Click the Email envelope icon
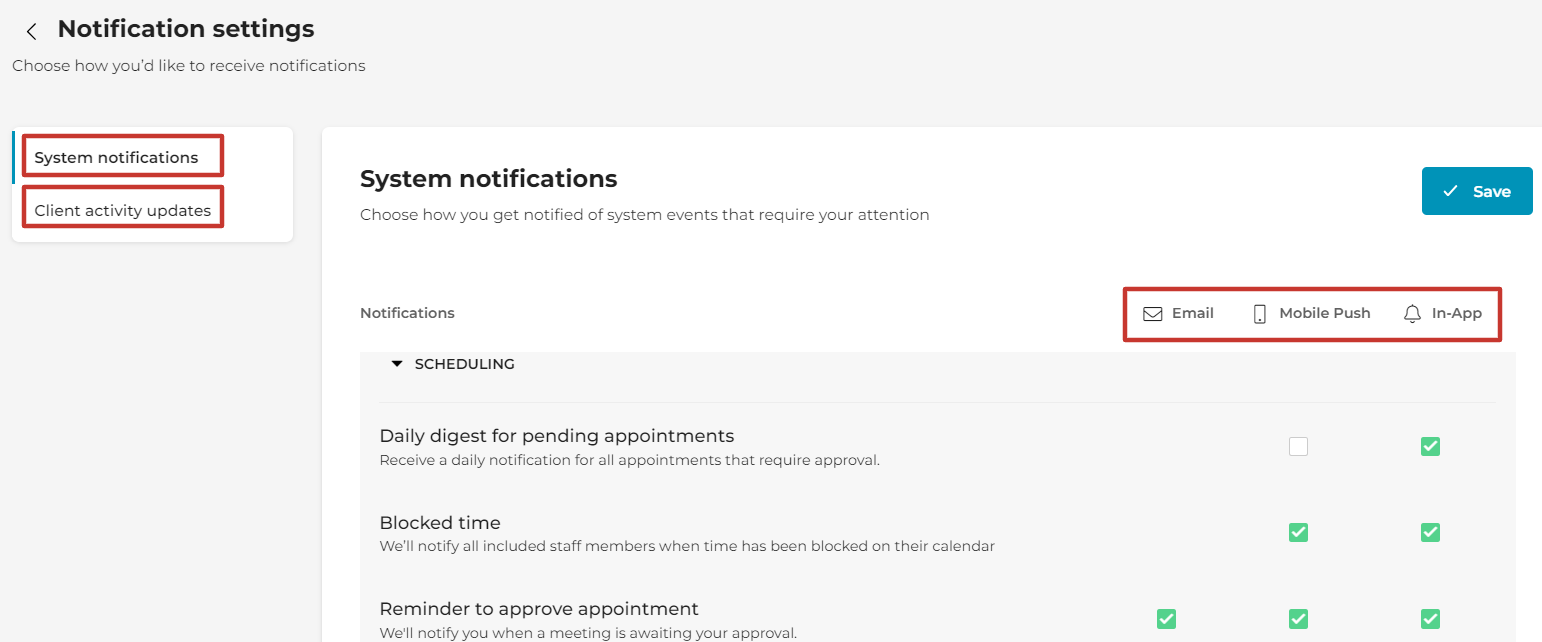This screenshot has height=642, width=1542. pos(1153,314)
